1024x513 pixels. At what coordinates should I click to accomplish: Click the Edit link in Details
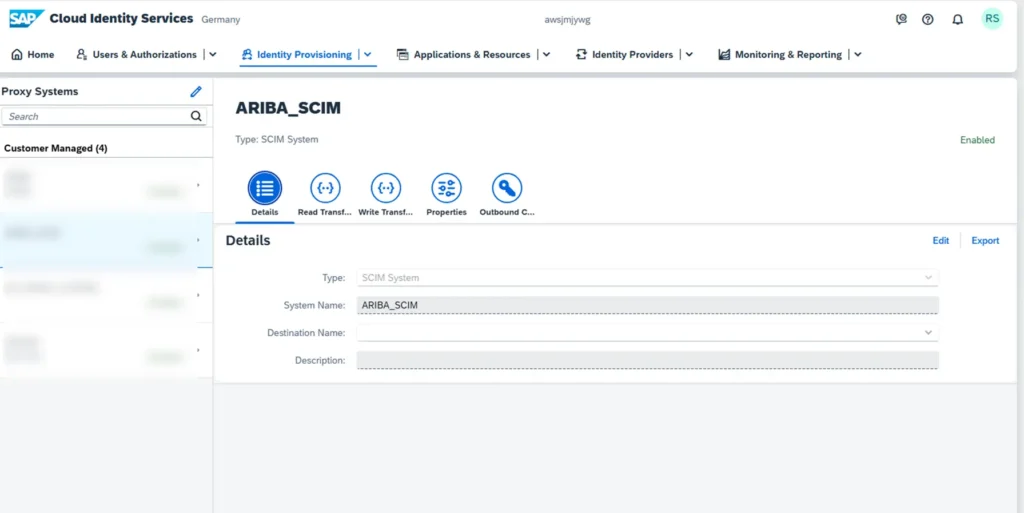pyautogui.click(x=940, y=241)
